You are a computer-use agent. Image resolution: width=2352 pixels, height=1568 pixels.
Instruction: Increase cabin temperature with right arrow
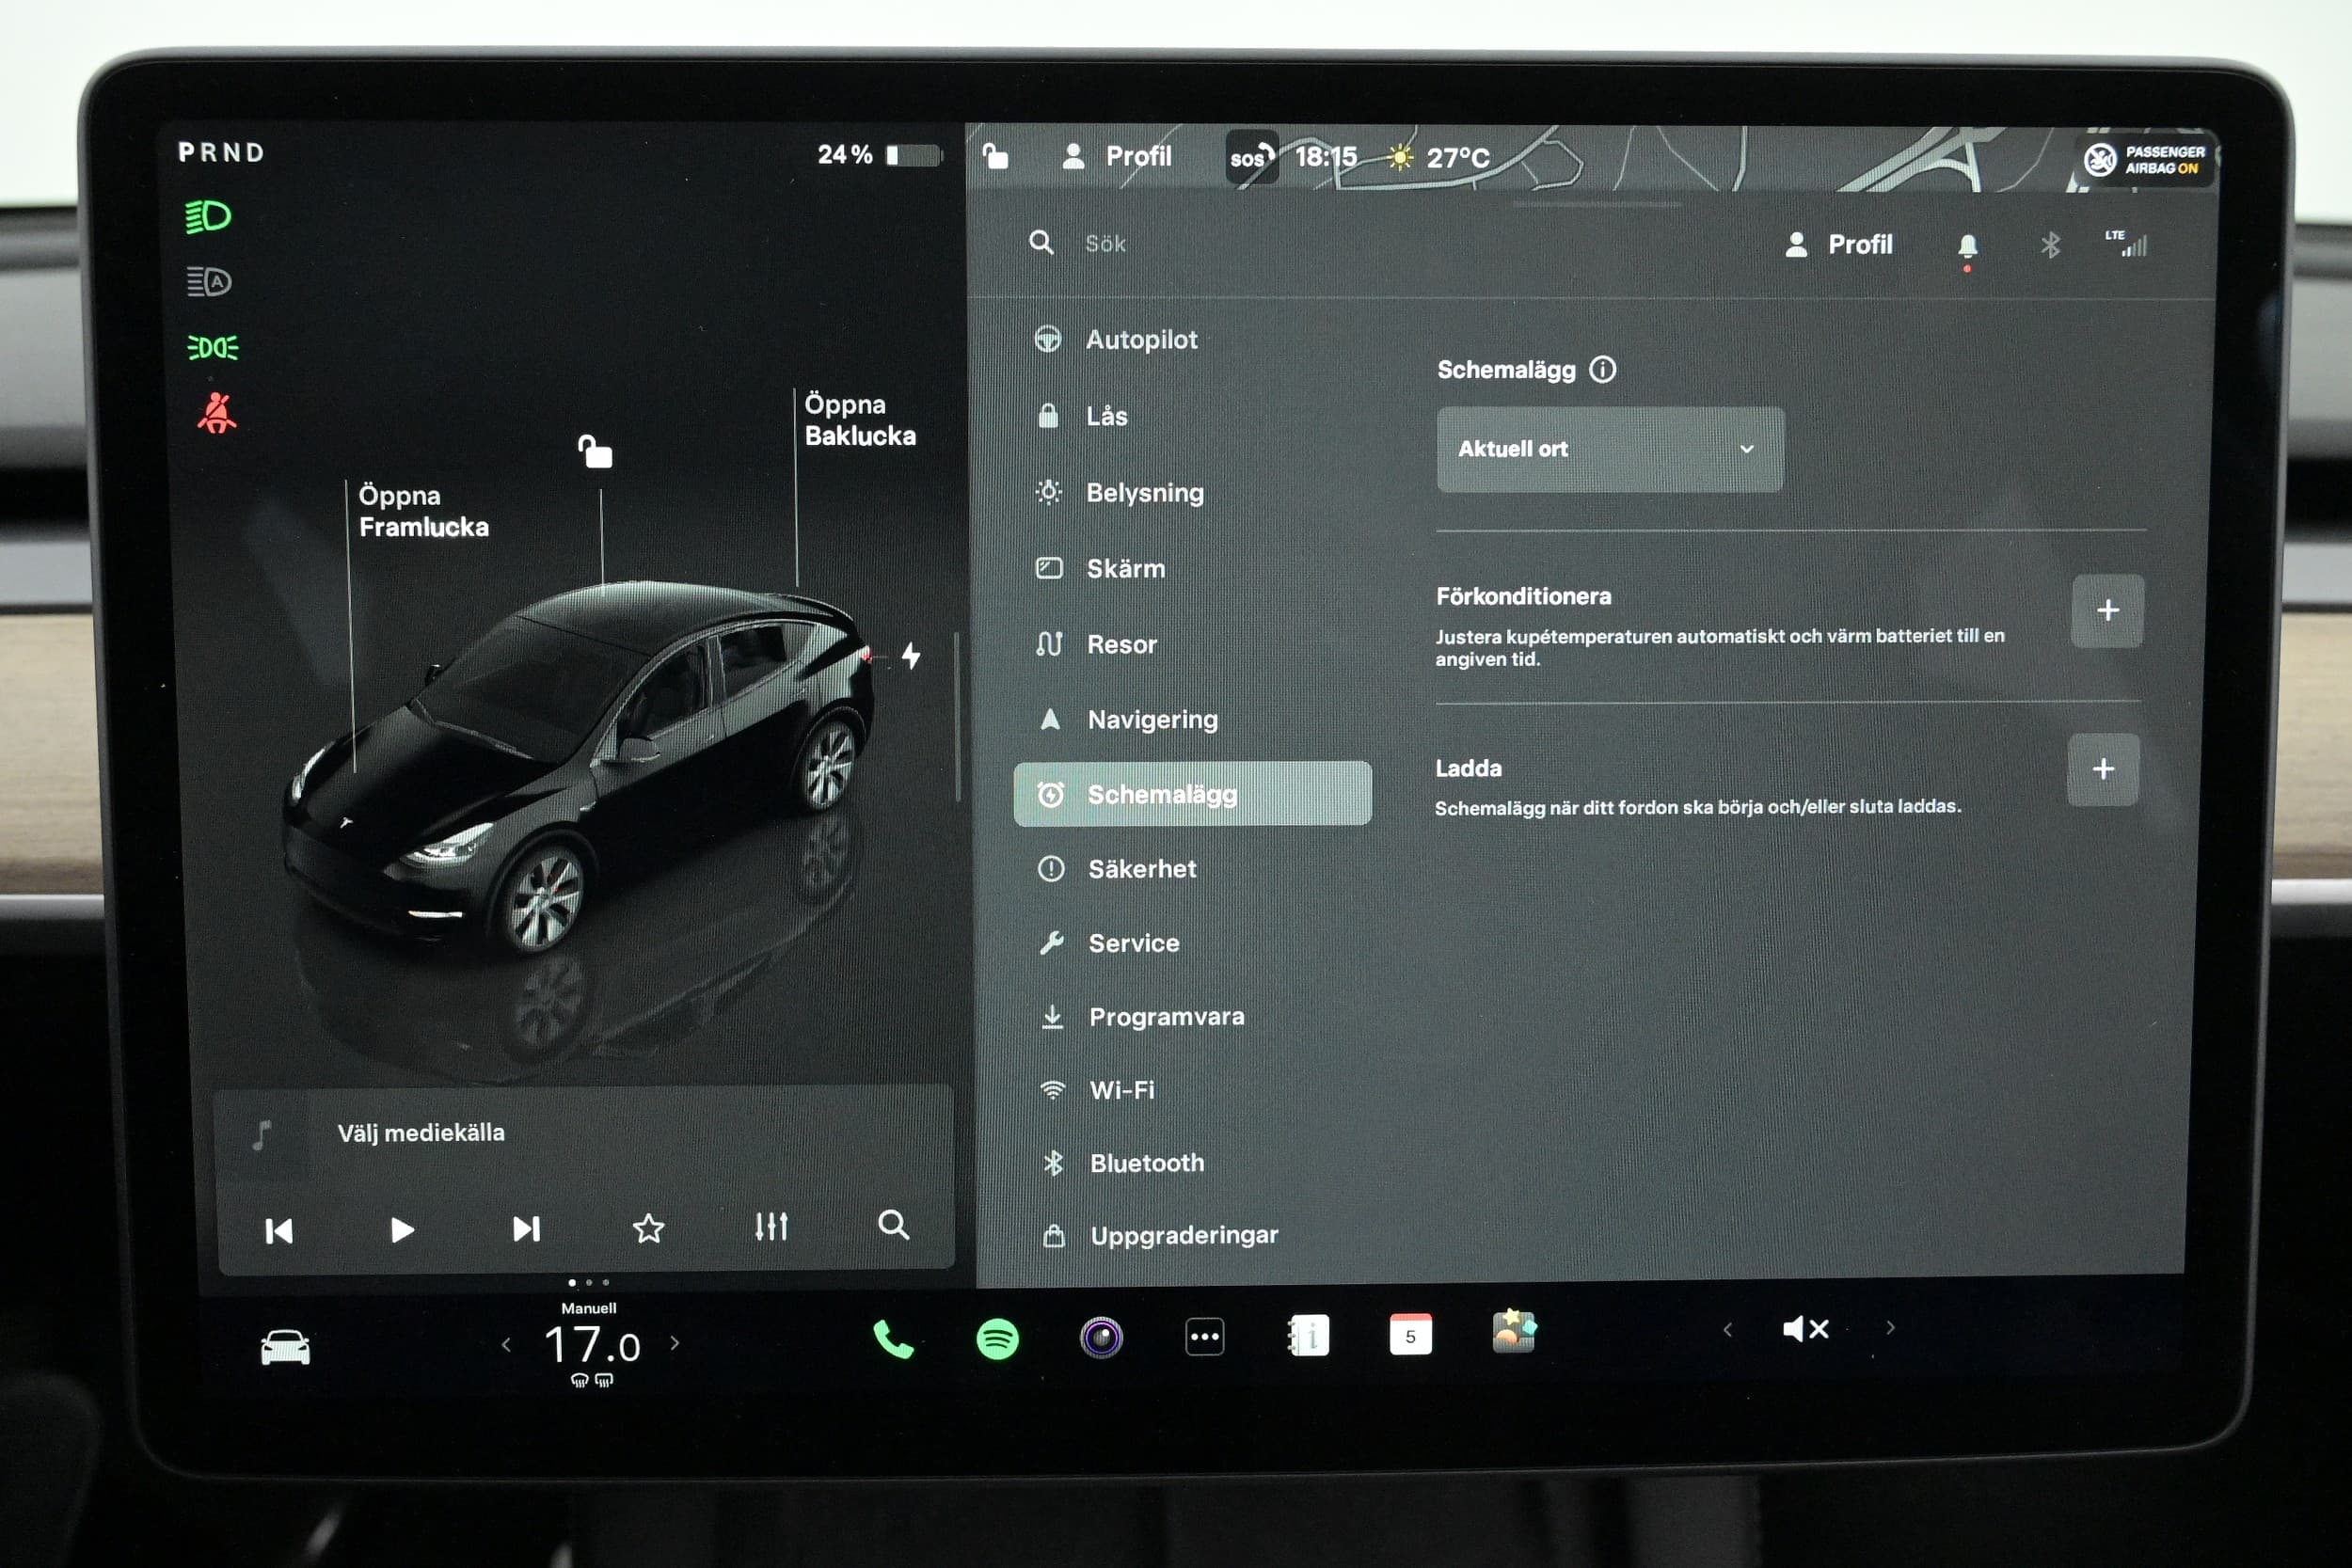(675, 1343)
